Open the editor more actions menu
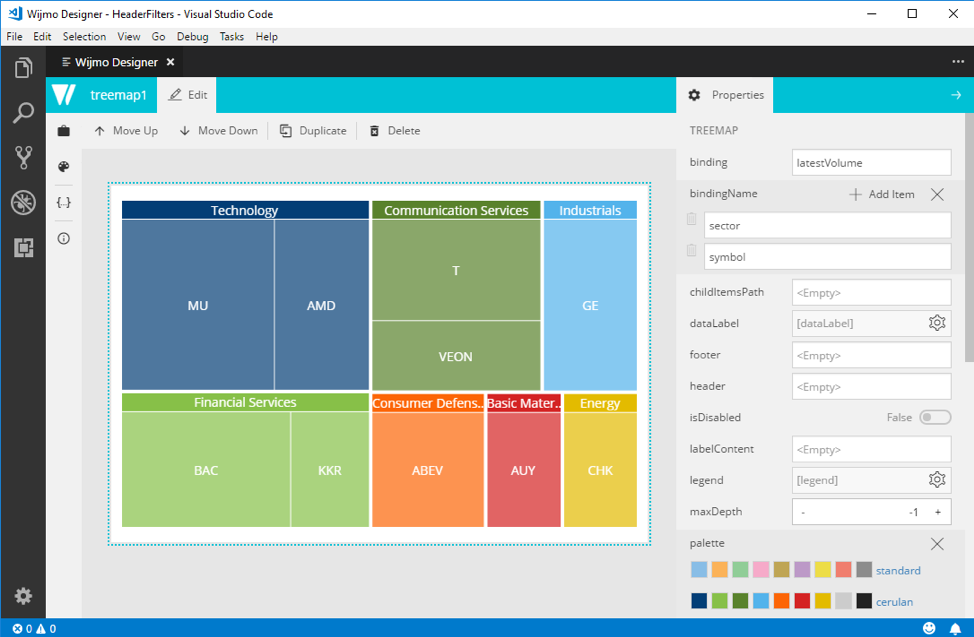The image size is (974, 637). [x=957, y=62]
